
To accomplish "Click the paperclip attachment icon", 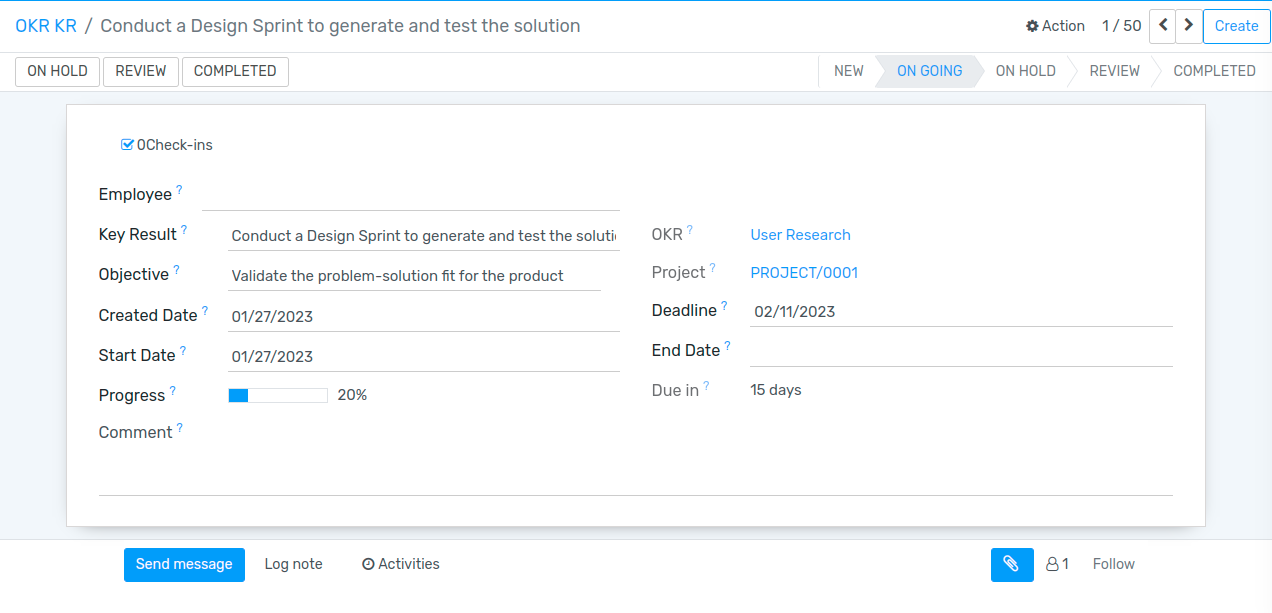I will (x=1011, y=564).
